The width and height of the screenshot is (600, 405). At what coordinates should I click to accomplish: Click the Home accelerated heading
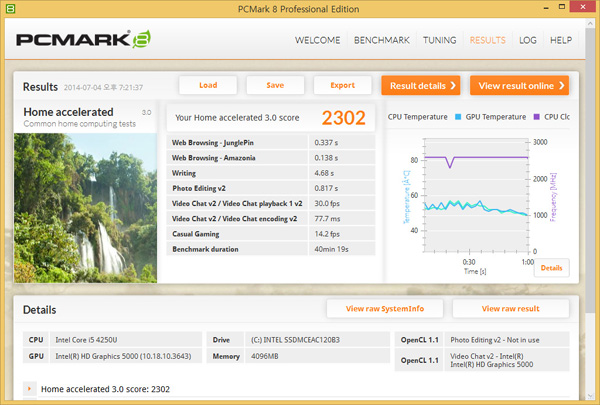click(68, 112)
